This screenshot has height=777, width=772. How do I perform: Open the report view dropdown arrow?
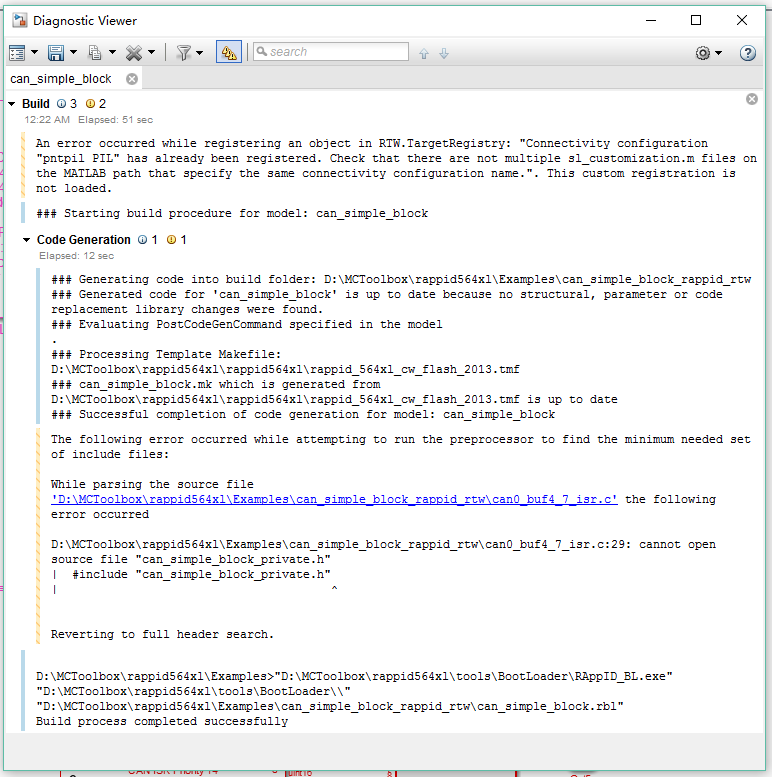click(34, 52)
